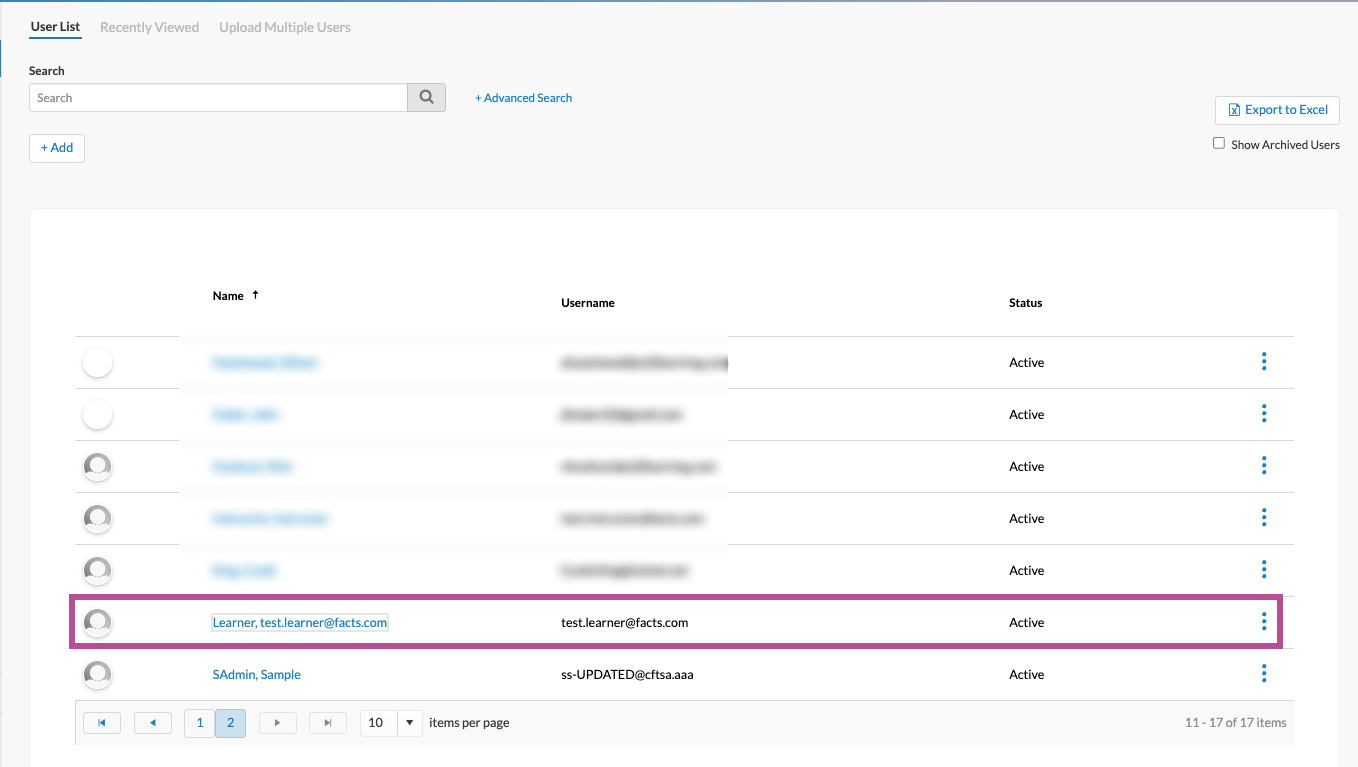Viewport: 1358px width, 767px height.
Task: Open the Upload Multiple Users tab
Action: [285, 27]
